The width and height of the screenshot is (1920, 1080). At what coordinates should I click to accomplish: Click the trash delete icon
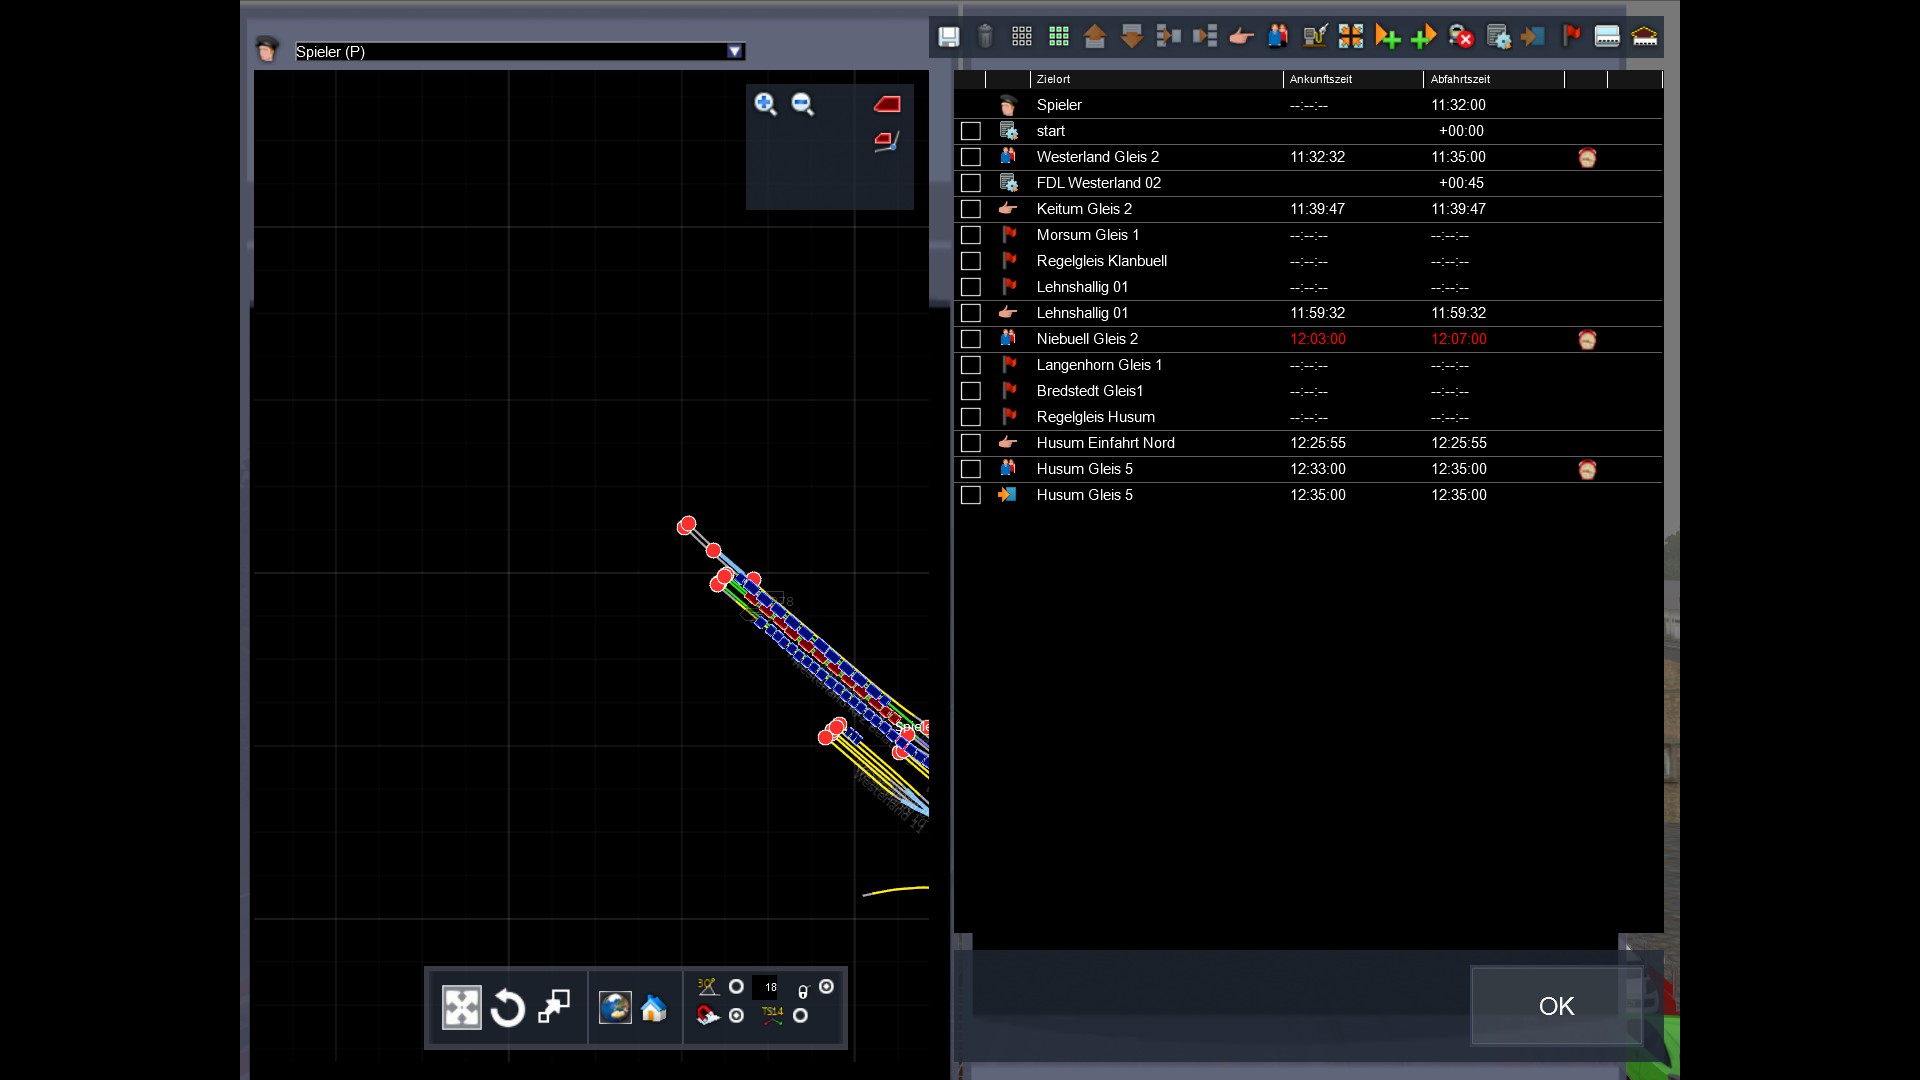pyautogui.click(x=985, y=37)
